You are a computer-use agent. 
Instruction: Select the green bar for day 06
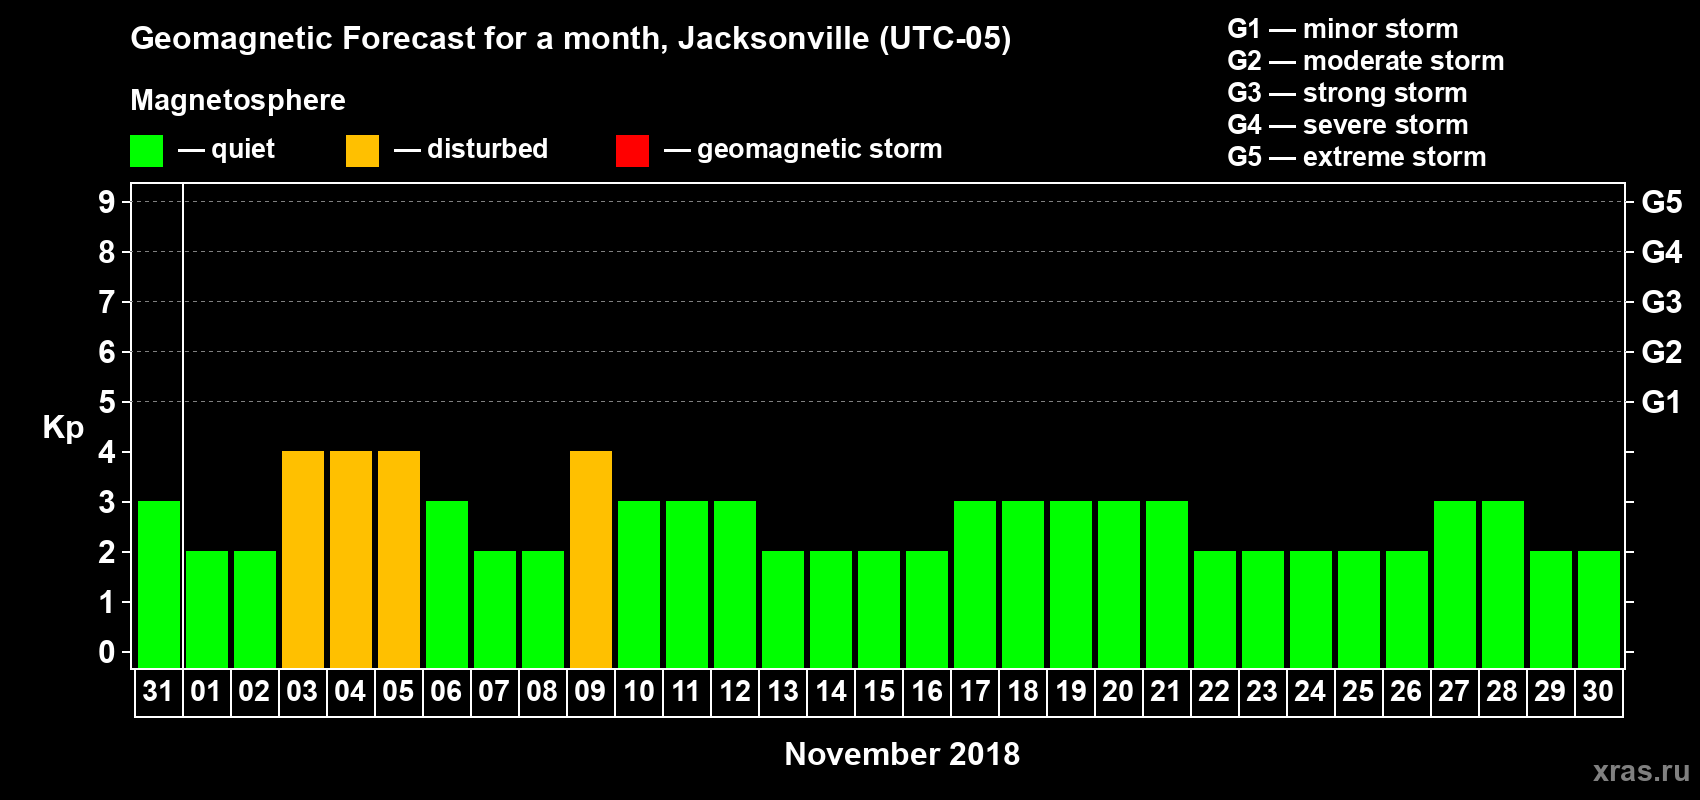pos(447,584)
